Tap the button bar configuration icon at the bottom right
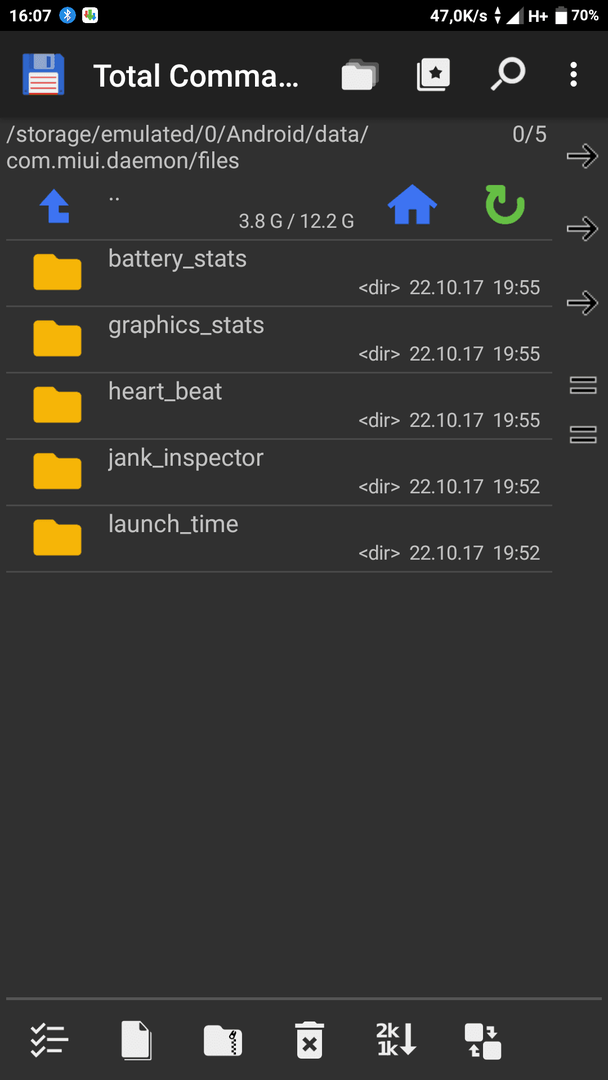This screenshot has width=608, height=1080. point(483,1041)
